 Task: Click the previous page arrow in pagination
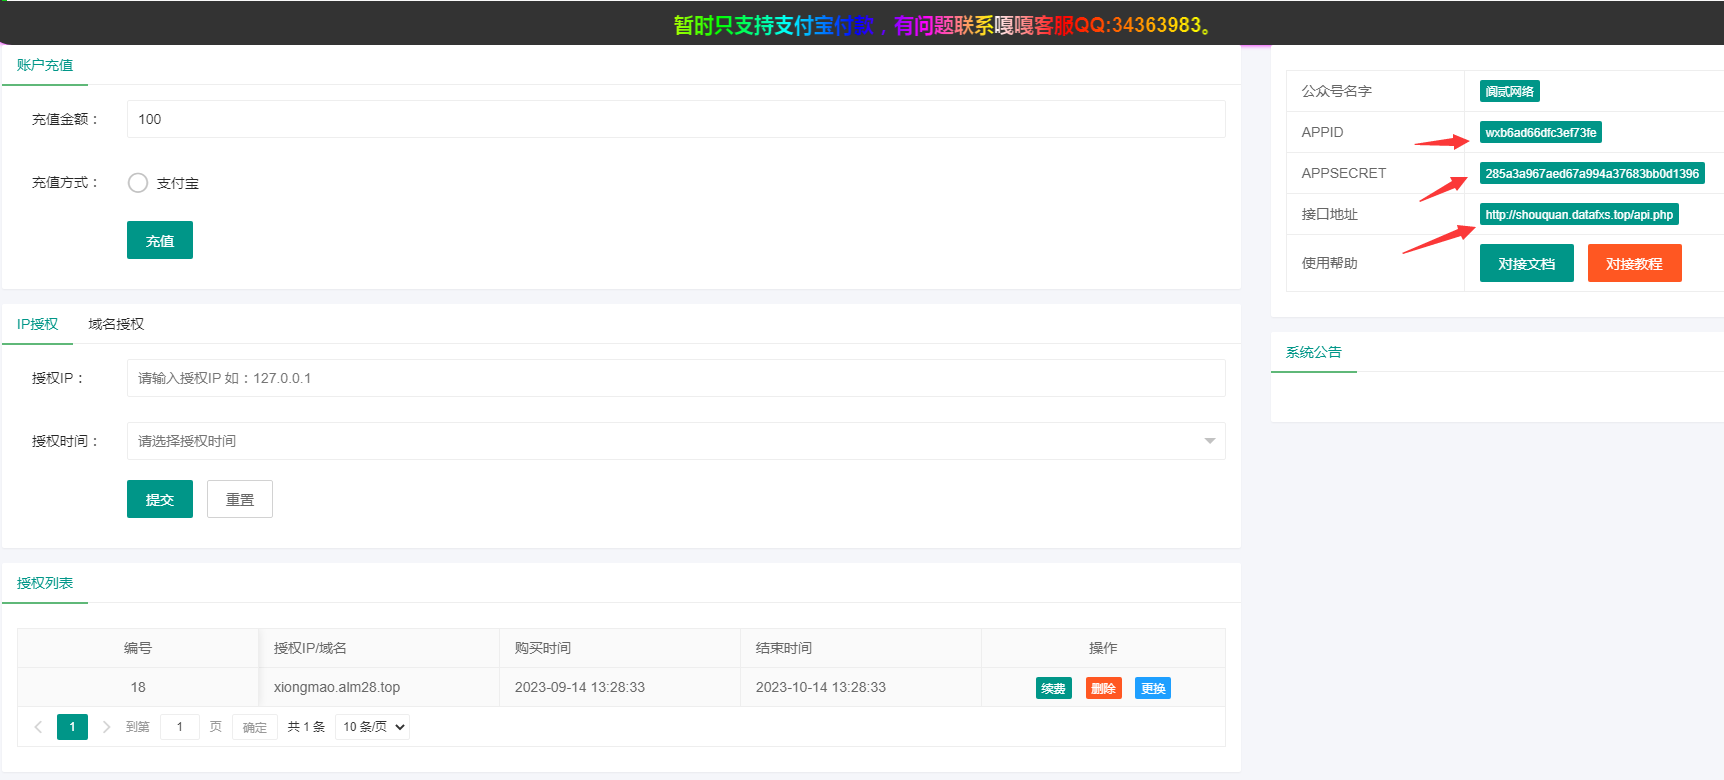point(38,727)
